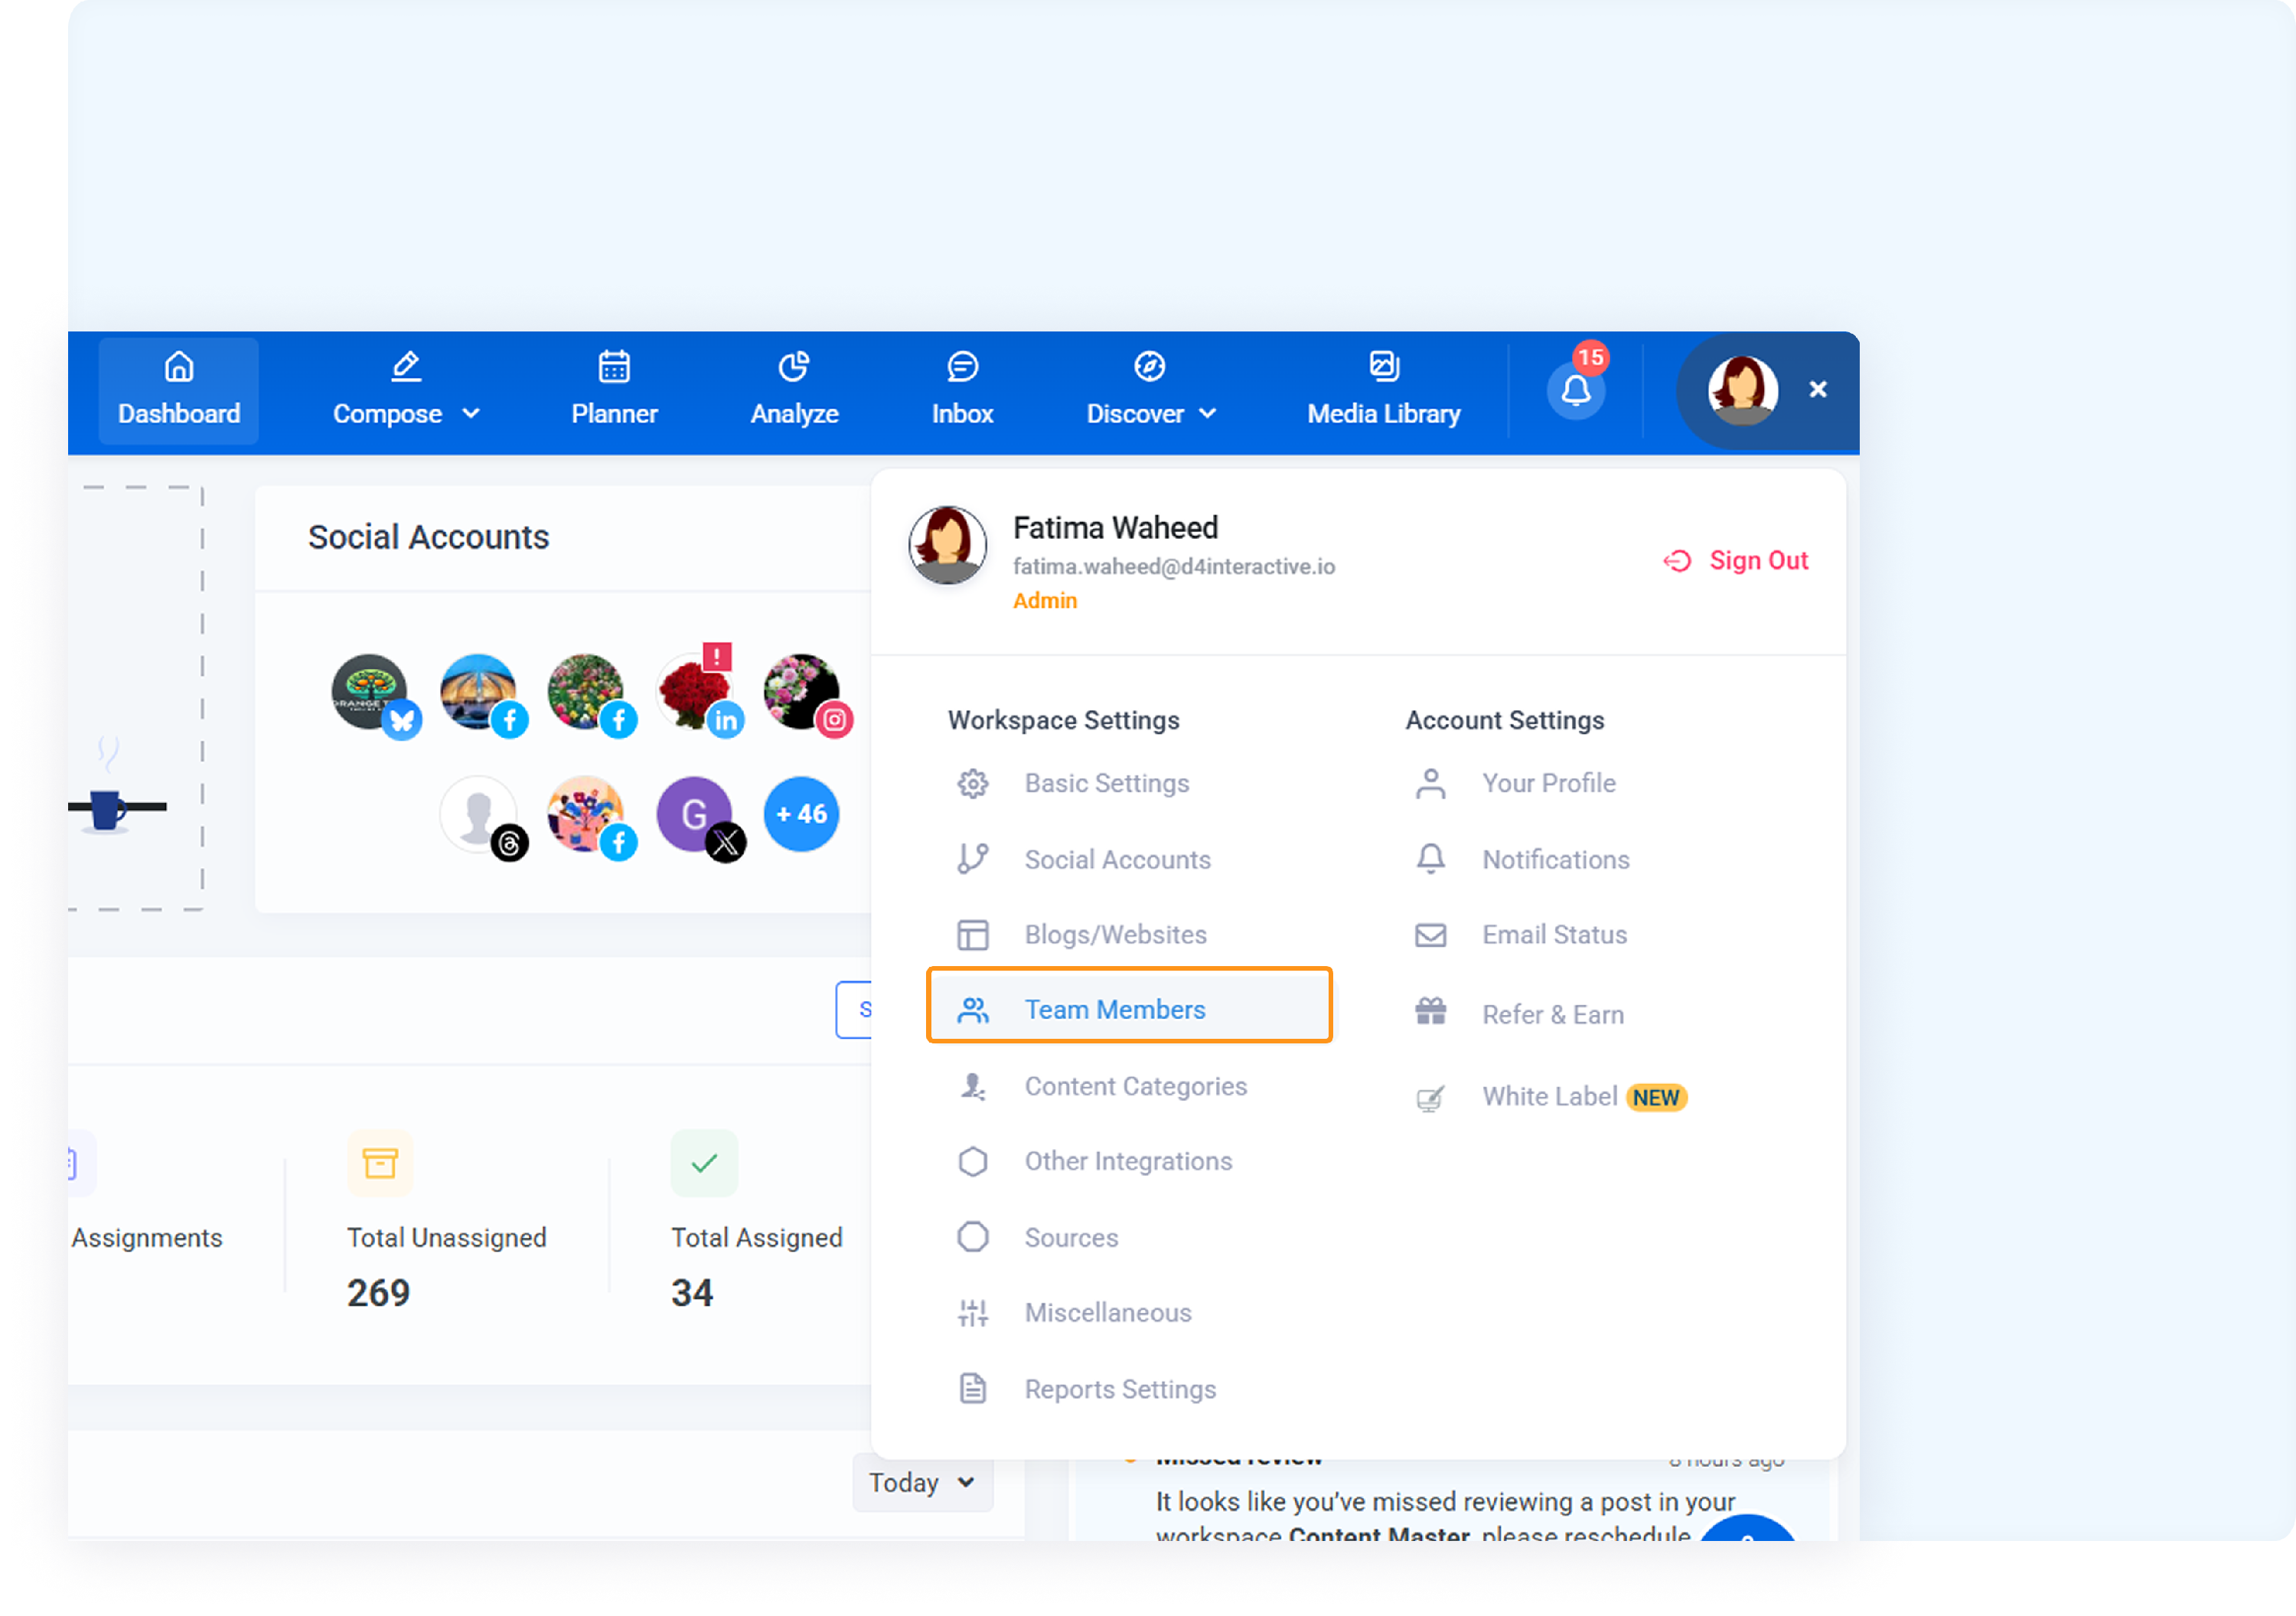Open Reports Settings
2296x1616 pixels.
click(x=1120, y=1389)
